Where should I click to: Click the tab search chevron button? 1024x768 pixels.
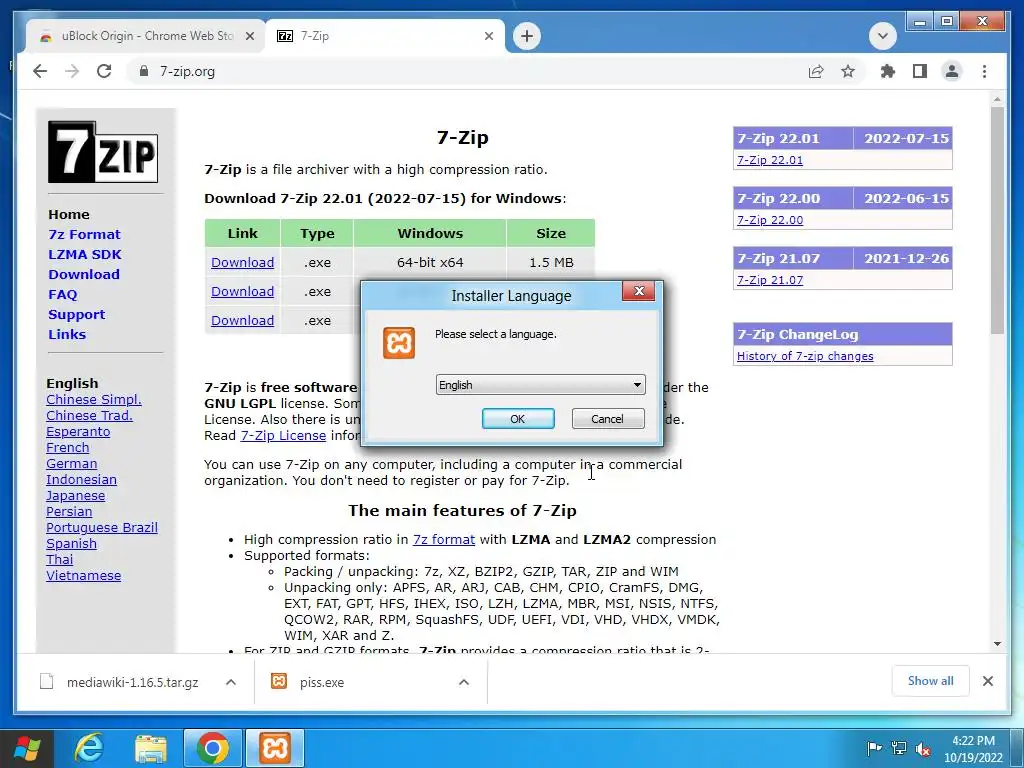coord(882,36)
